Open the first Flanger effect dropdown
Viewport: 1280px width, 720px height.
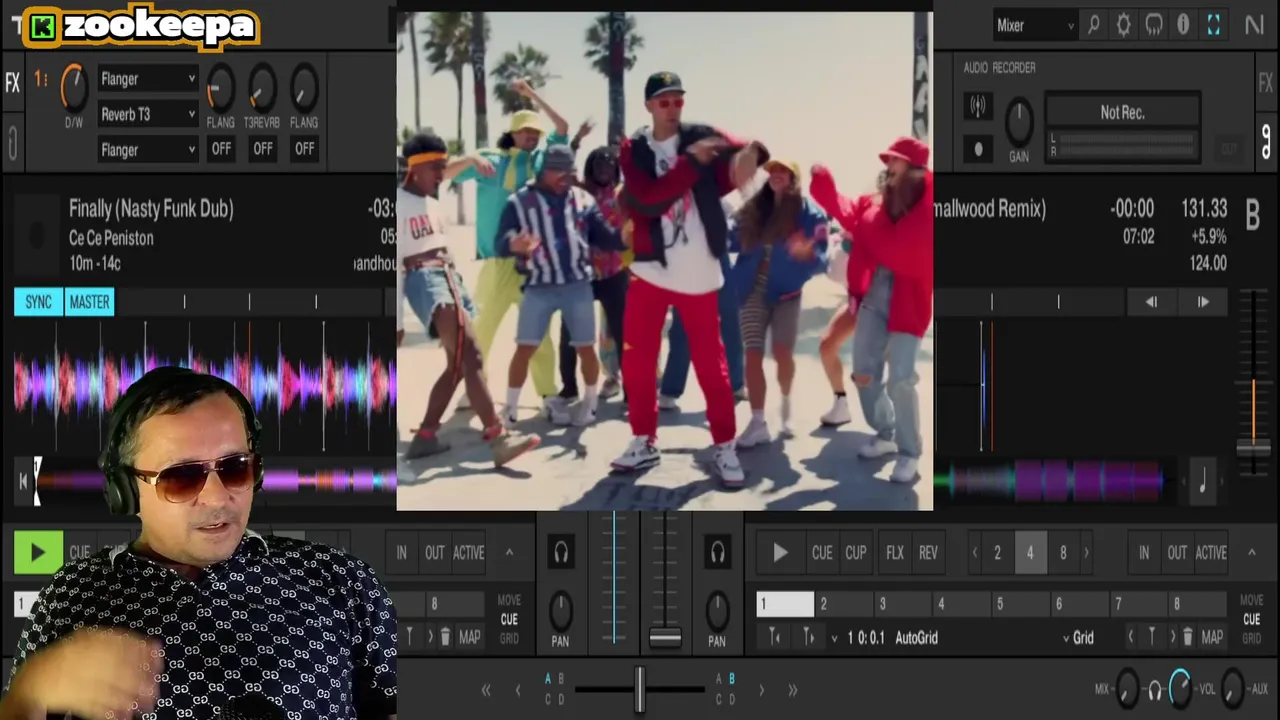[x=148, y=79]
